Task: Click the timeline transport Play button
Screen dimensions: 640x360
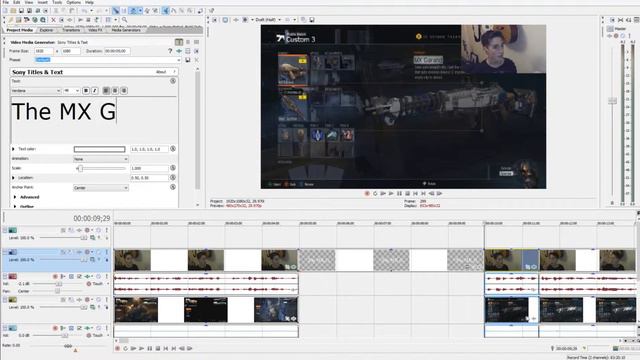Action: 142,349
